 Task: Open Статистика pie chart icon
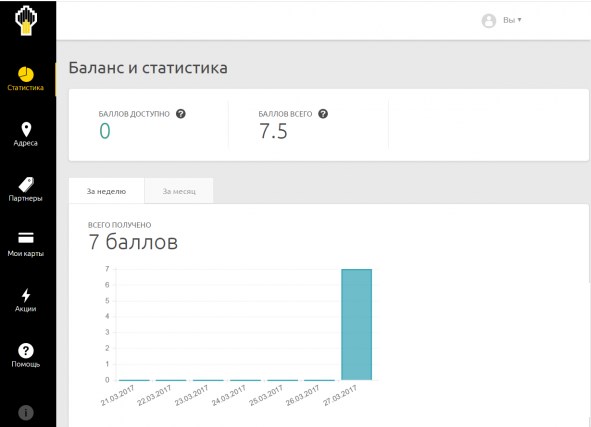(x=26, y=74)
